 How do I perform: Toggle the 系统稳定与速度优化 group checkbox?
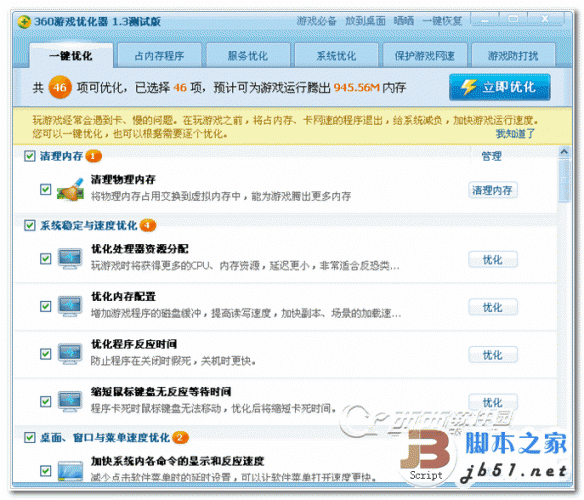coord(29,225)
